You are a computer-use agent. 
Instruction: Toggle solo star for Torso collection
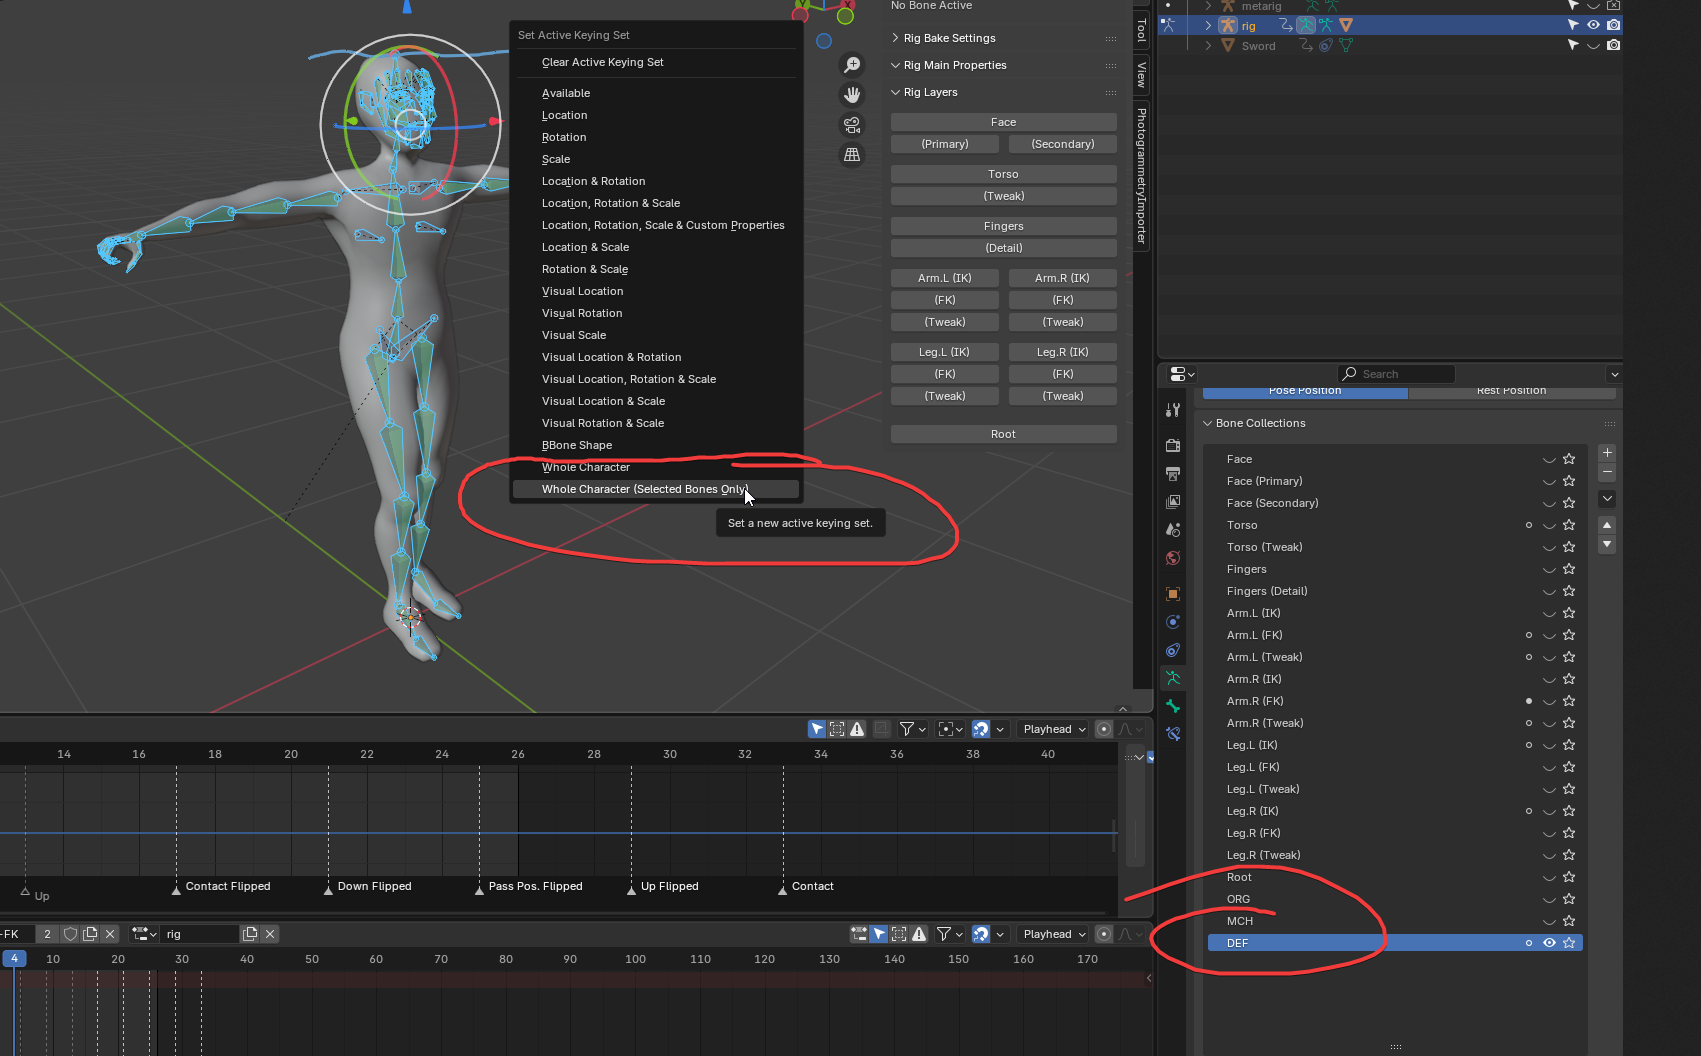coord(1569,525)
